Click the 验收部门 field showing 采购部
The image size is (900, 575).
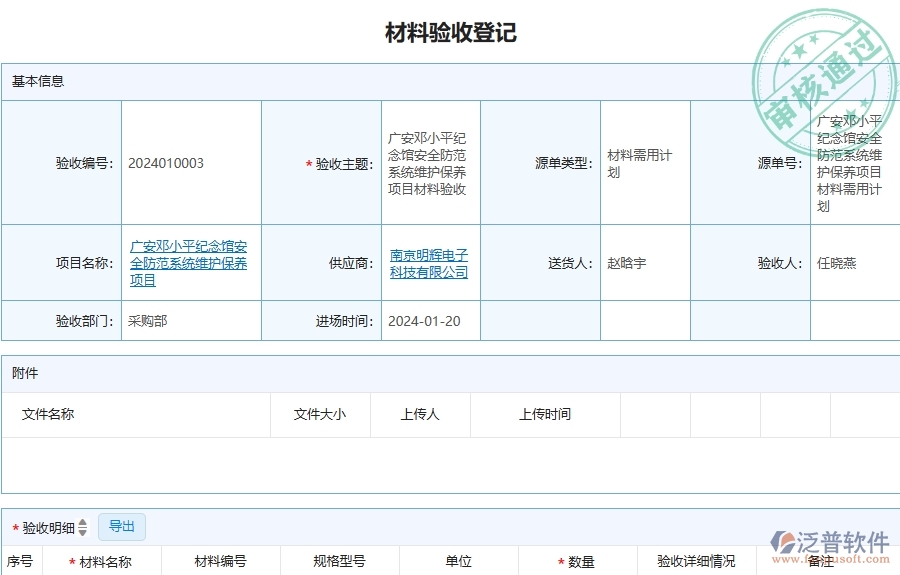coord(148,321)
